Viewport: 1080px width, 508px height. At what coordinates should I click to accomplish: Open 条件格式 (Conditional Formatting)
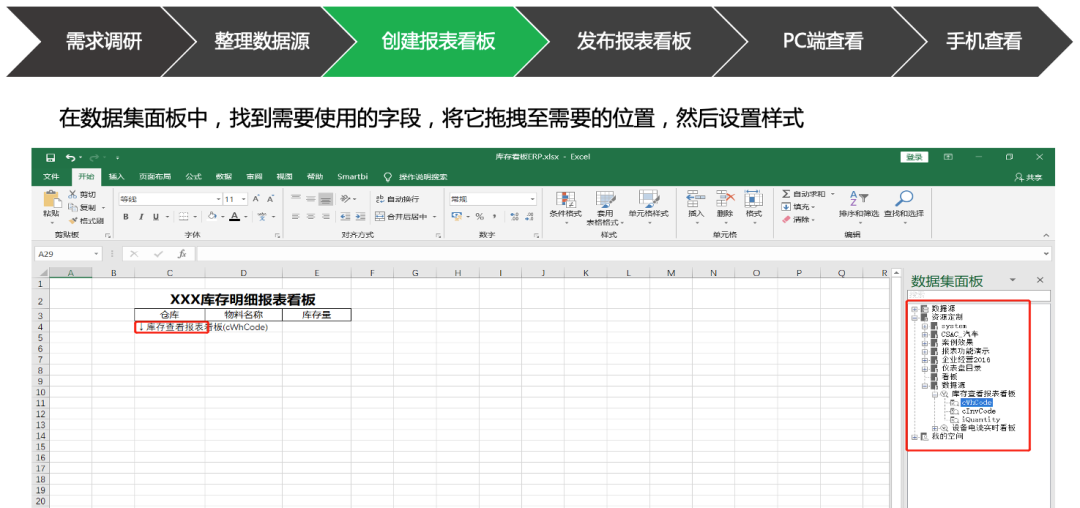pyautogui.click(x=565, y=207)
